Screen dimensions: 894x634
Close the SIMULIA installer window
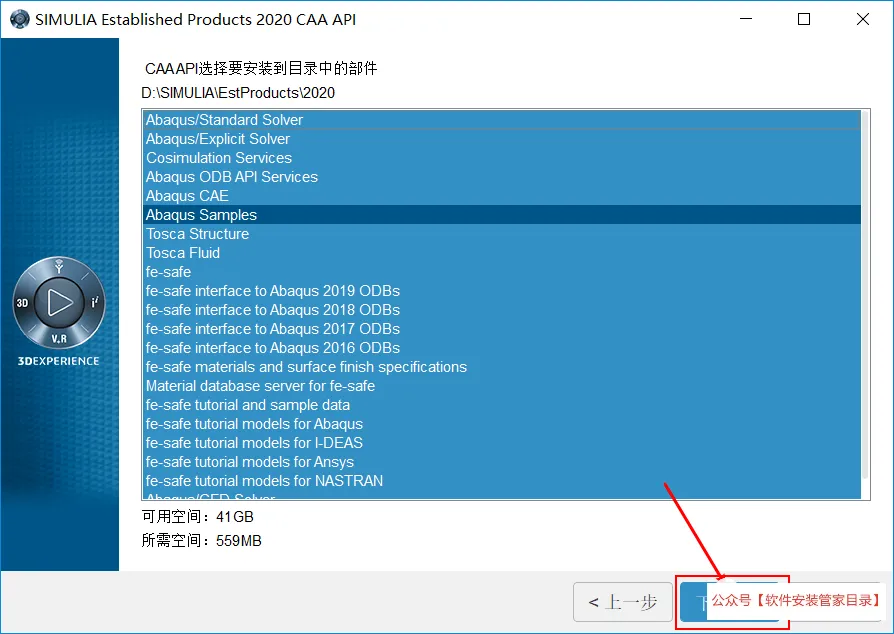[x=863, y=19]
